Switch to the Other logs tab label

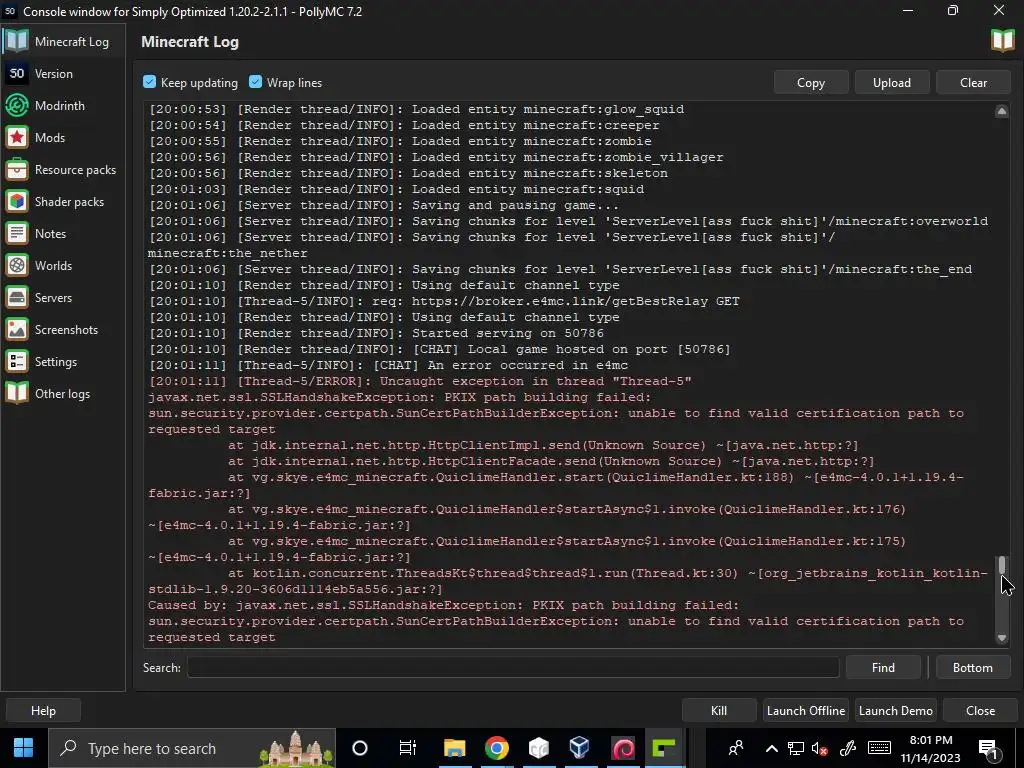[x=63, y=394]
